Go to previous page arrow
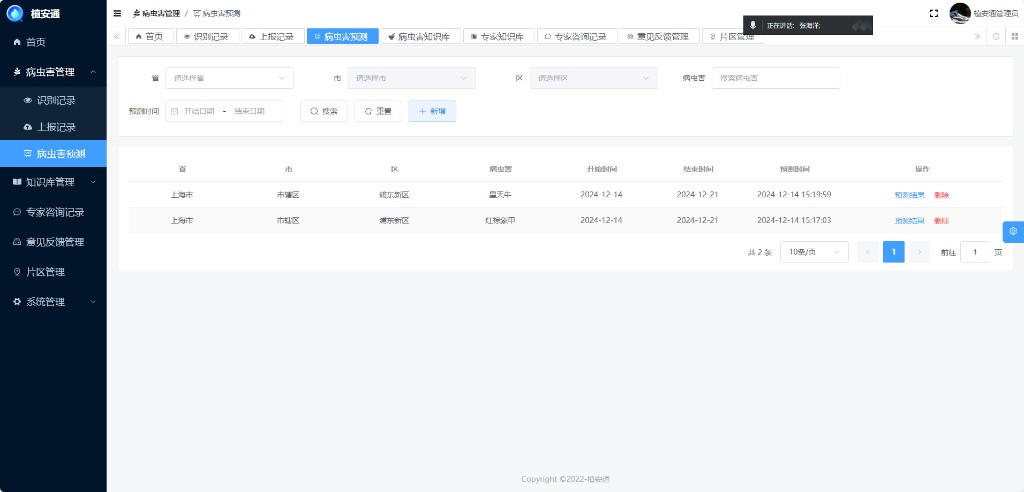This screenshot has height=492, width=1024. point(868,252)
